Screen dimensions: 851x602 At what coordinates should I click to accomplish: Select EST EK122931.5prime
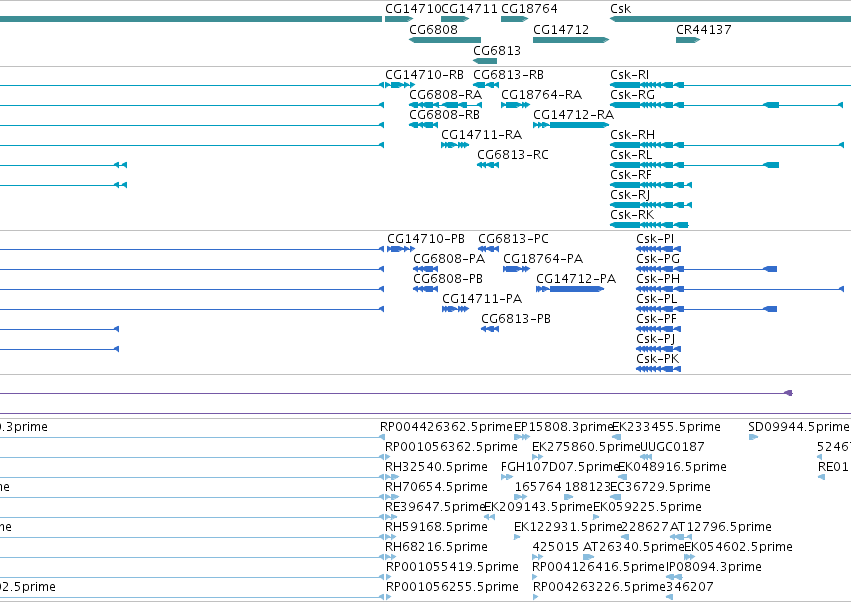click(568, 527)
